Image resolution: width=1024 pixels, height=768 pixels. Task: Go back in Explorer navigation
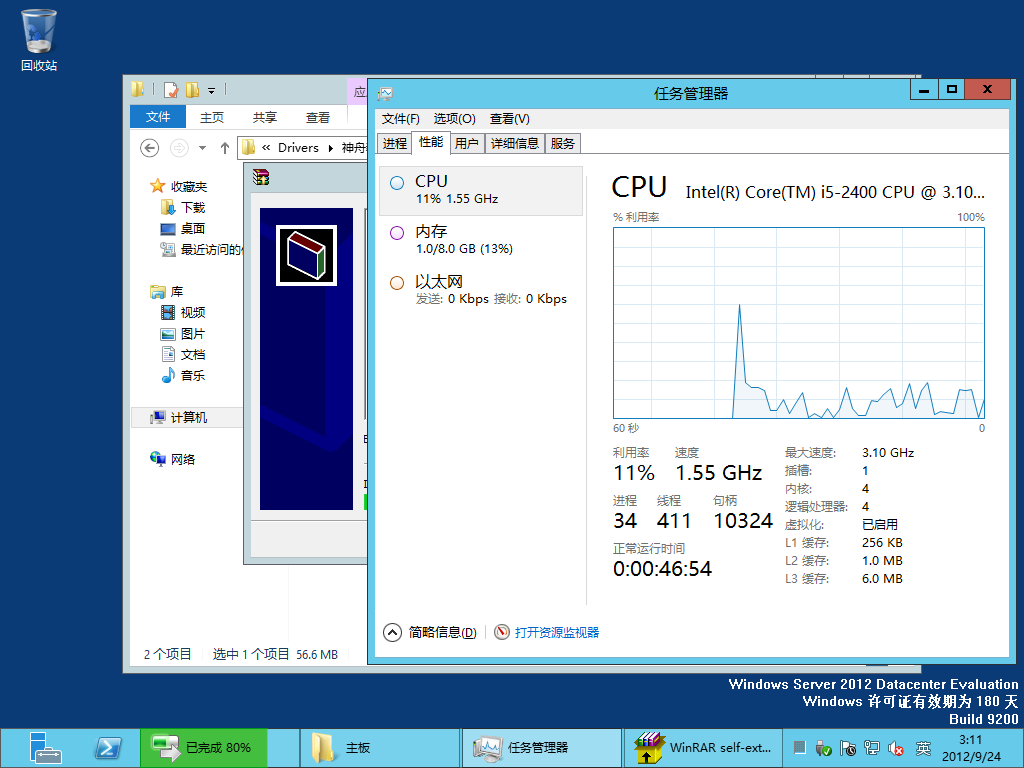(150, 148)
